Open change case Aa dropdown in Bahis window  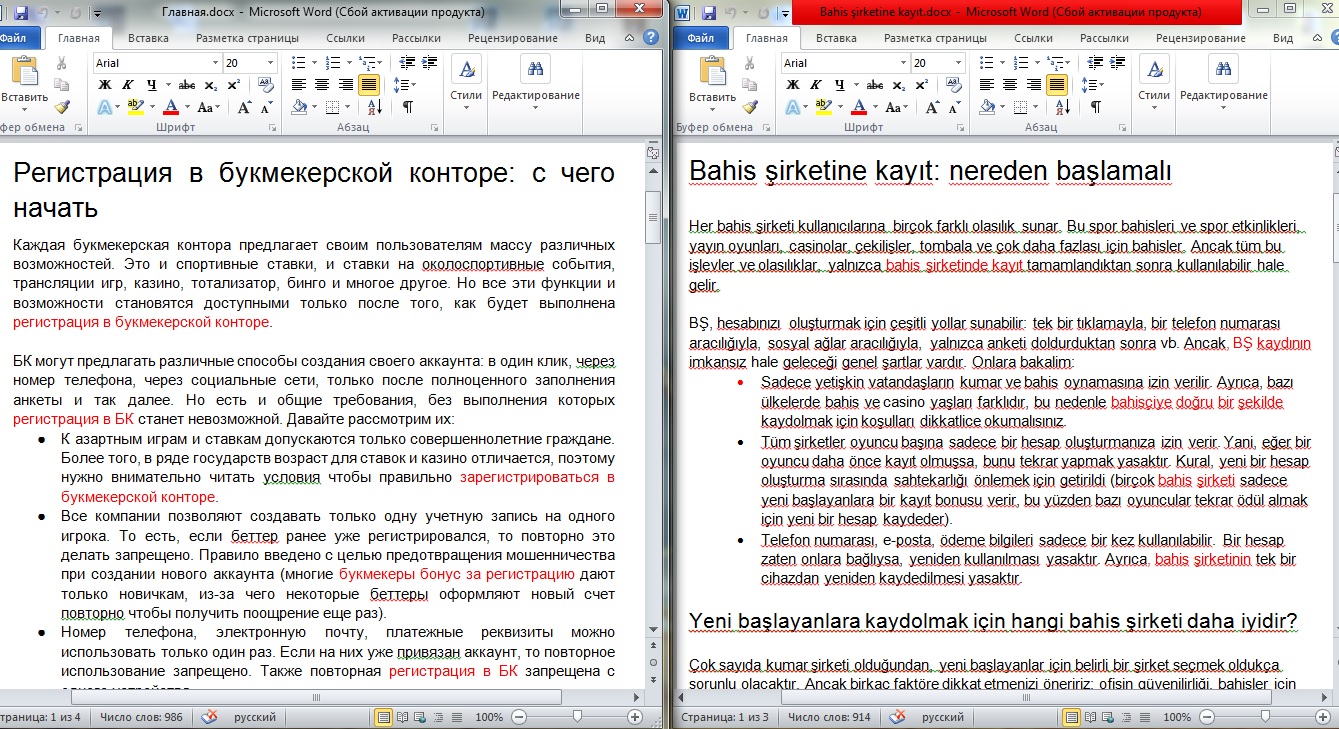(x=897, y=107)
